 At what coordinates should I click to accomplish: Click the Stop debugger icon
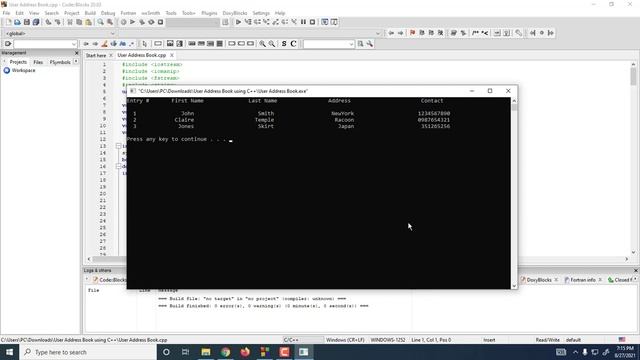click(x=313, y=22)
